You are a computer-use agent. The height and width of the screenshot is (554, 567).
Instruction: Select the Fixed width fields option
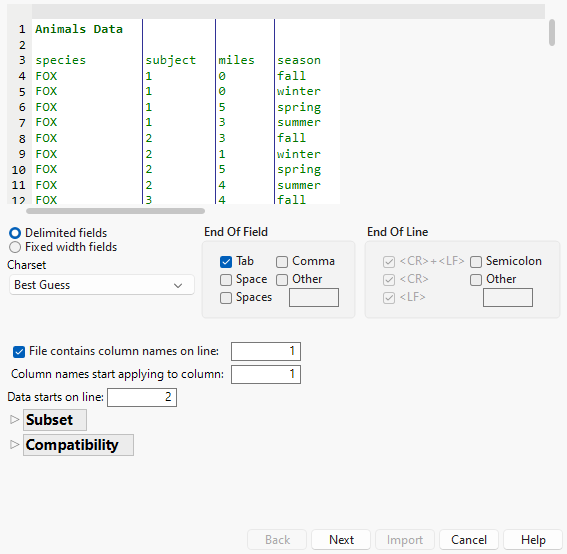[x=15, y=247]
